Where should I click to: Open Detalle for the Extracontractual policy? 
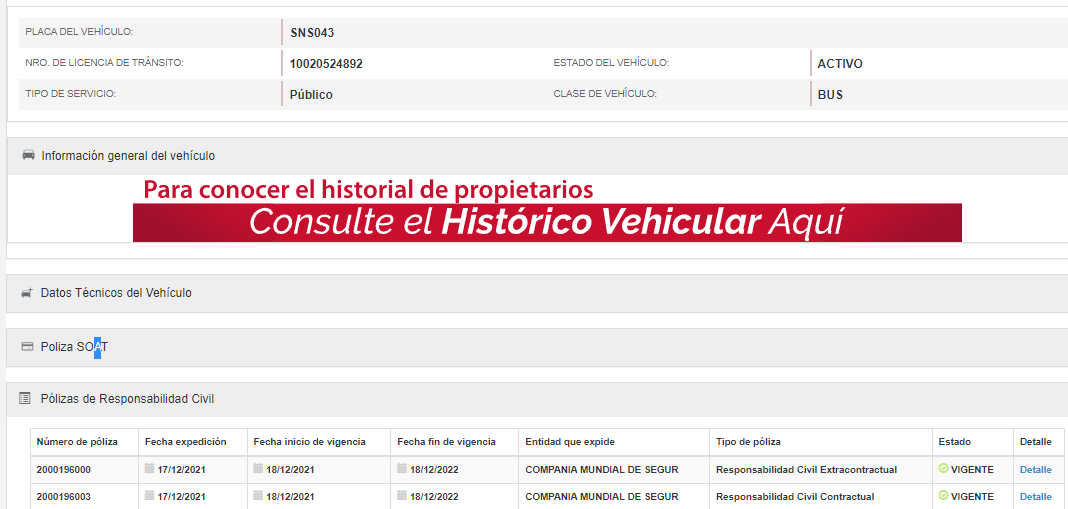(1035, 470)
